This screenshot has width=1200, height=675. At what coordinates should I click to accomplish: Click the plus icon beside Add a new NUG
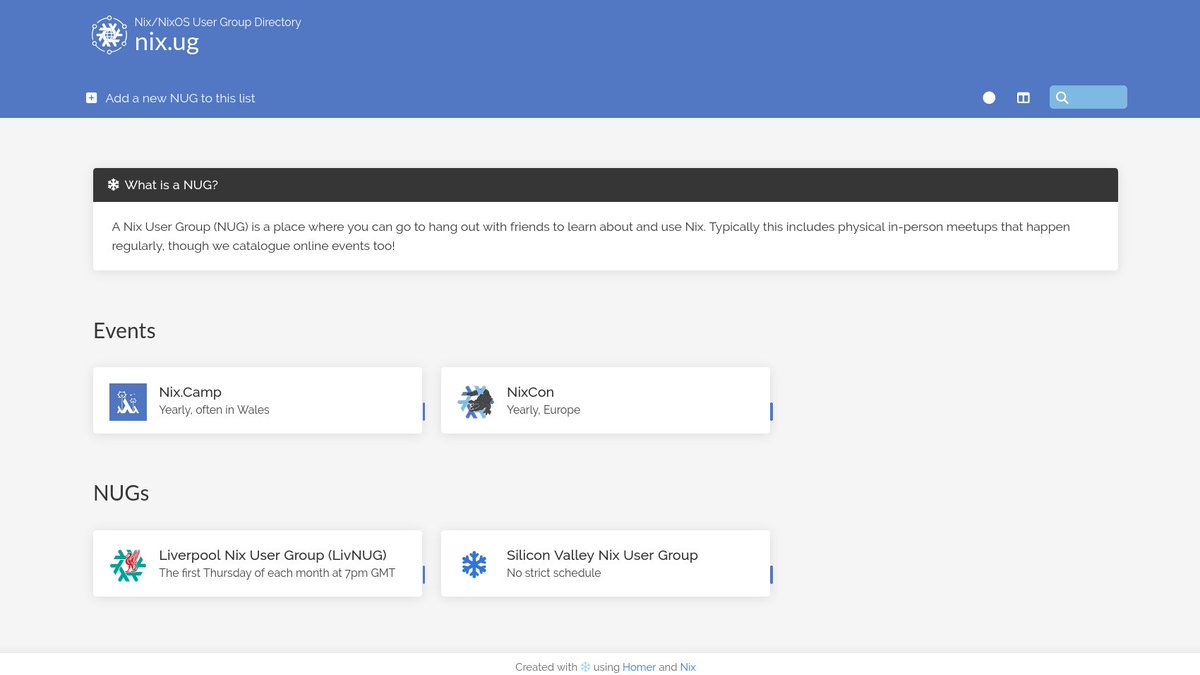[x=91, y=98]
